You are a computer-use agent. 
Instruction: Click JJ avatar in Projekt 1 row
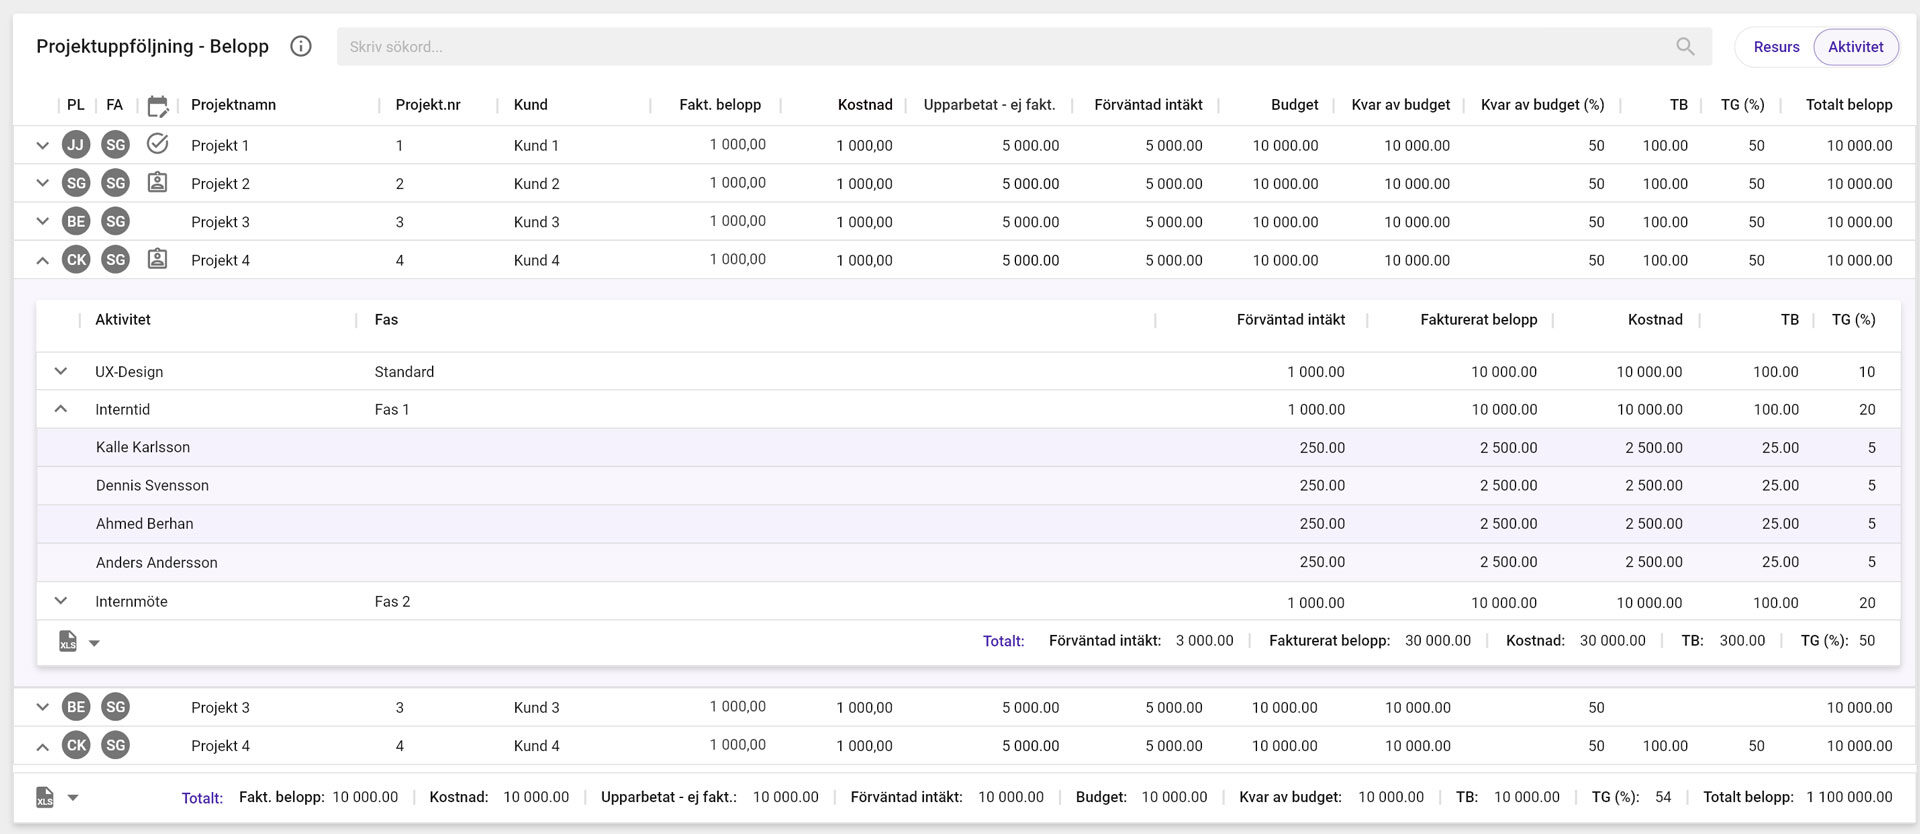[x=76, y=145]
